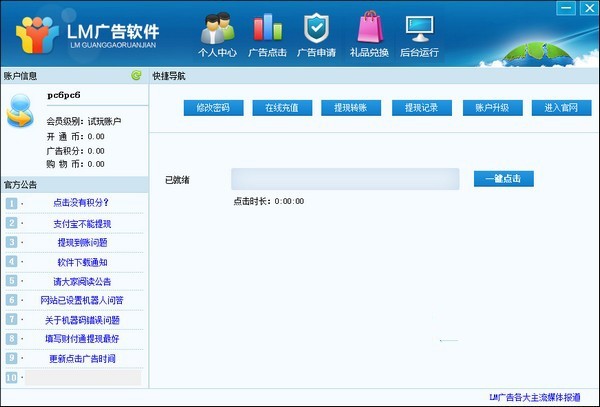
Task: Open the 礼品兑换 shopping bag icon
Action: point(369,34)
